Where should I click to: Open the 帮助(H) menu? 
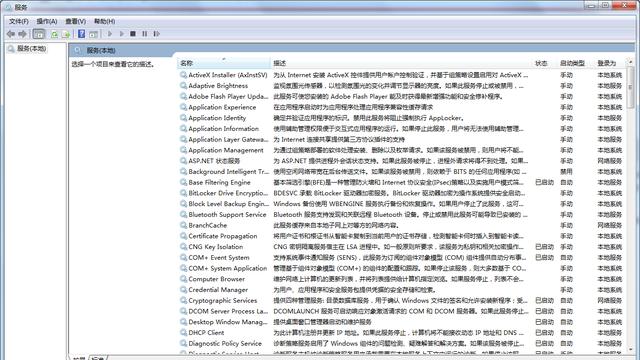pyautogui.click(x=104, y=21)
